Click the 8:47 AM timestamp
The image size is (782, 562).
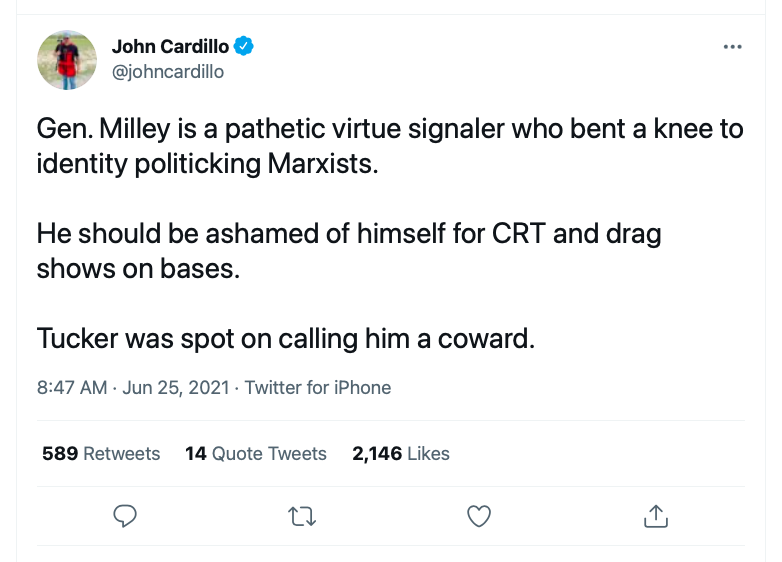coord(71,387)
